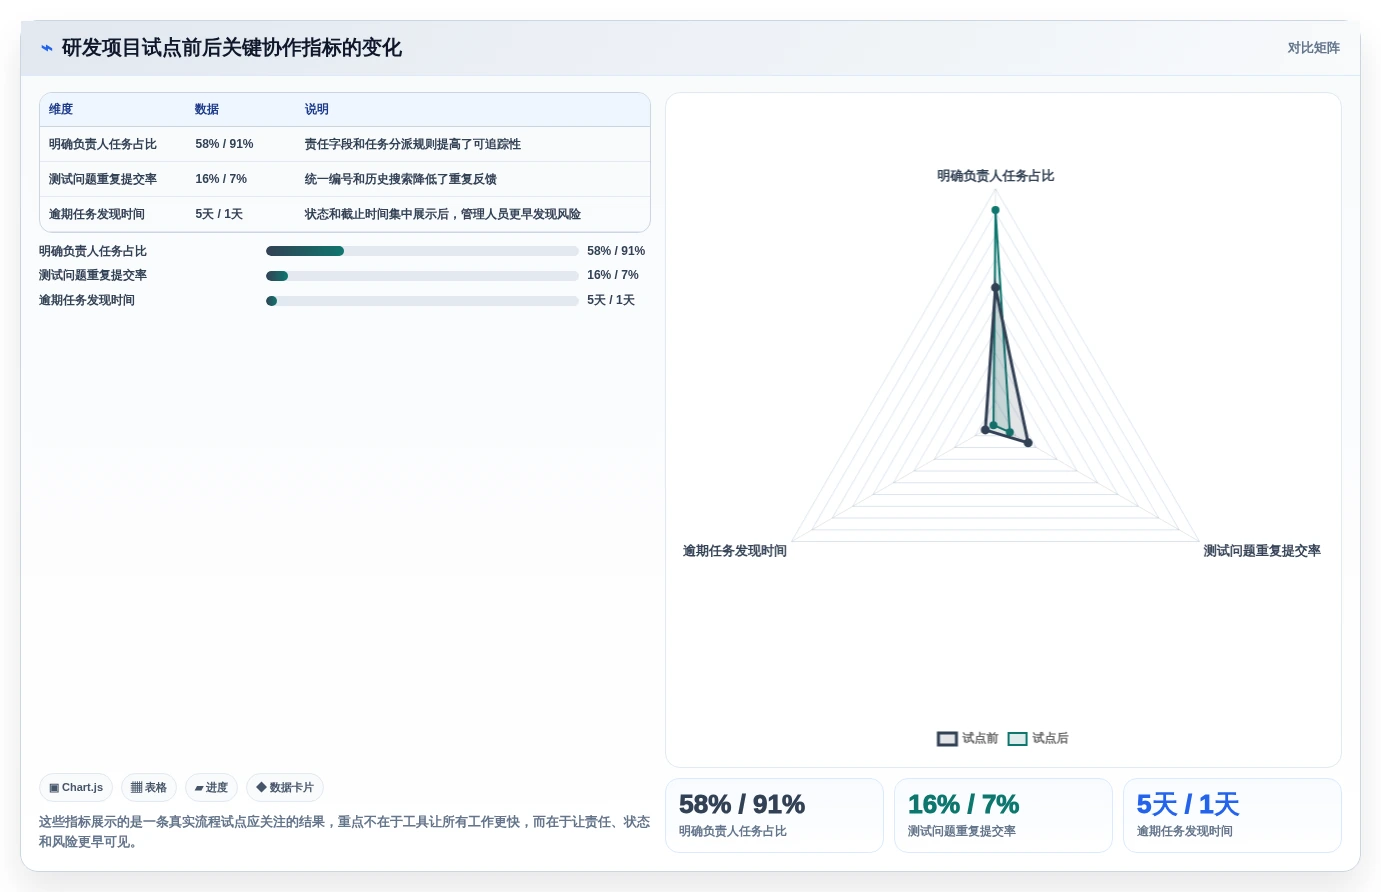Image resolution: width=1381 pixels, height=892 pixels.
Task: Open the 58% / 91% metric card
Action: pos(774,815)
